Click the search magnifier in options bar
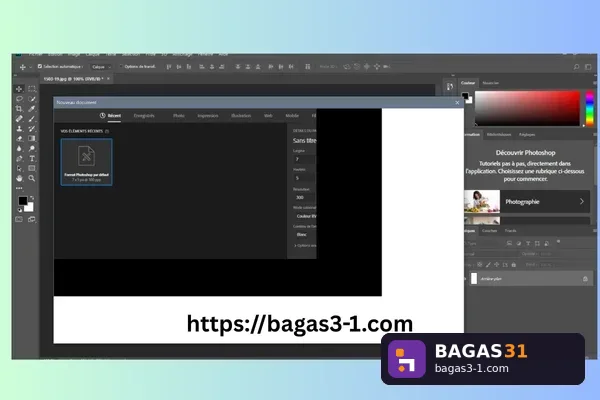The height and width of the screenshot is (400, 600). pos(576,67)
